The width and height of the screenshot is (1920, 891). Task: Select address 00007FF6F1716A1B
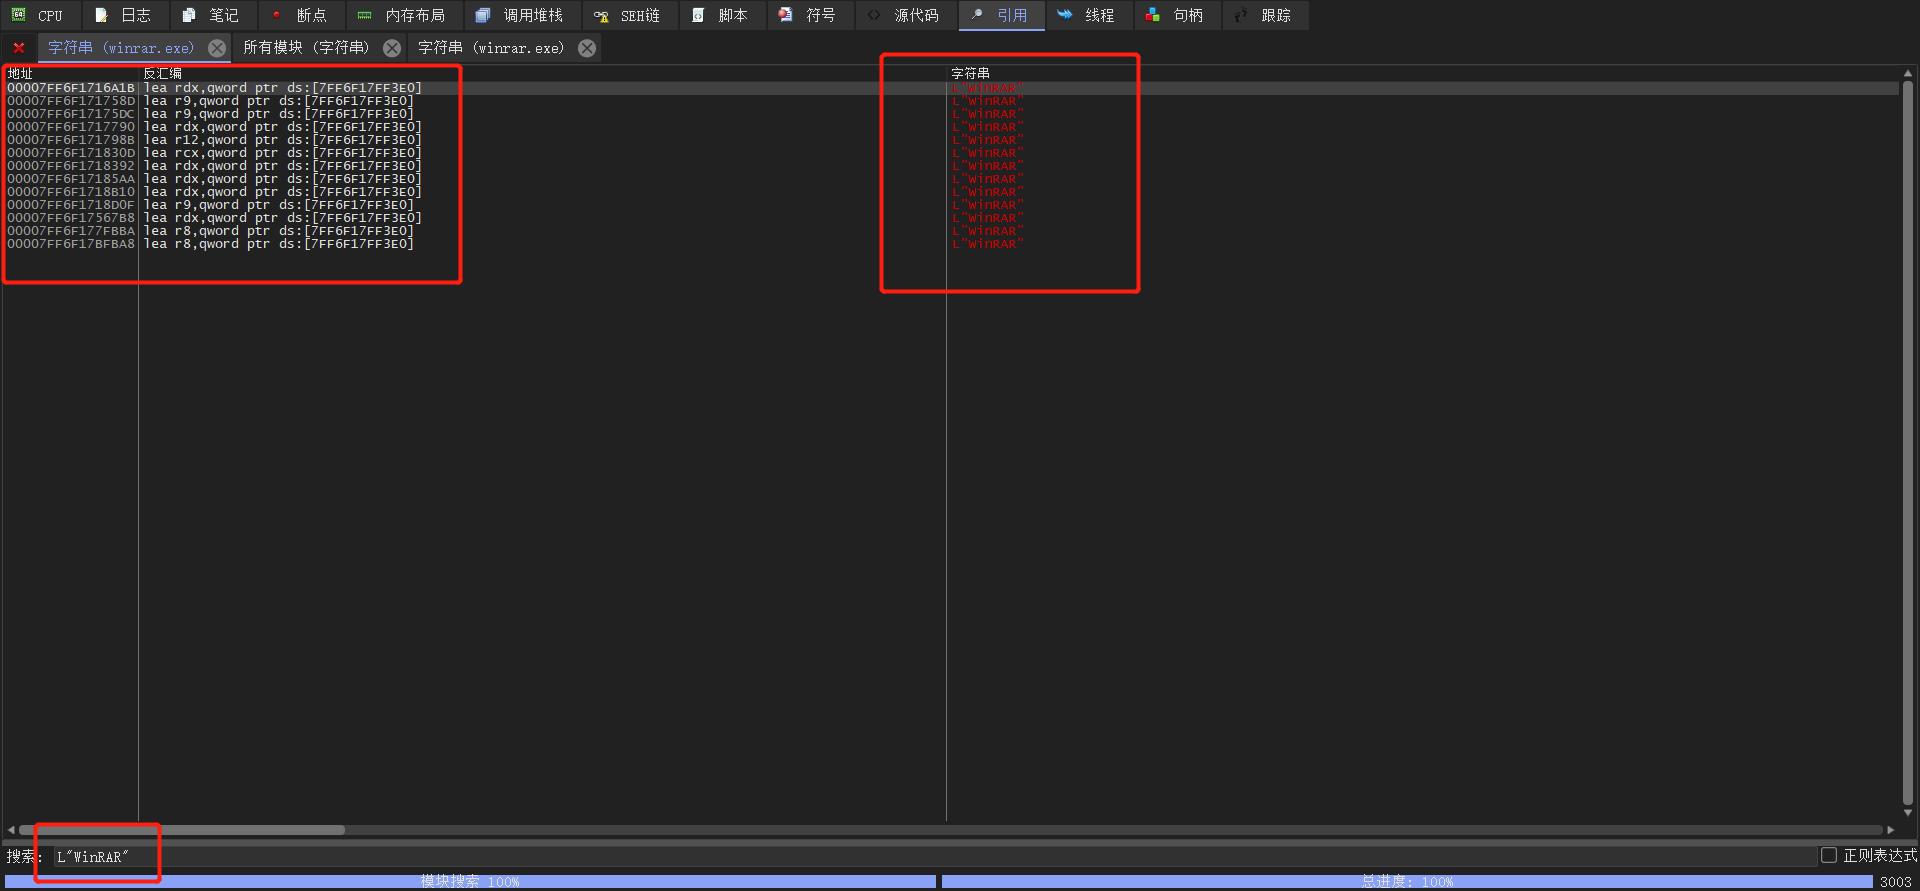71,88
